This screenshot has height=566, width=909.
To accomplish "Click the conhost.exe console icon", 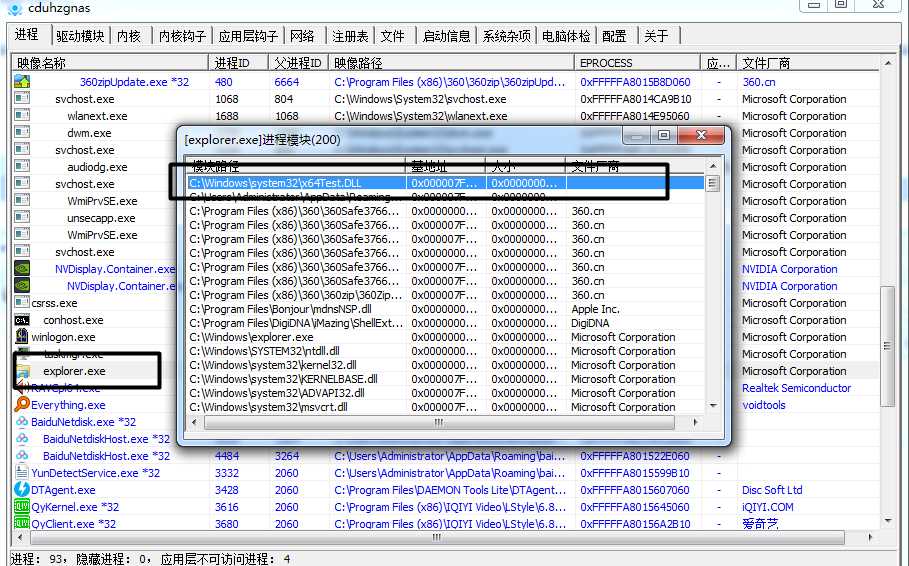I will pos(22,320).
